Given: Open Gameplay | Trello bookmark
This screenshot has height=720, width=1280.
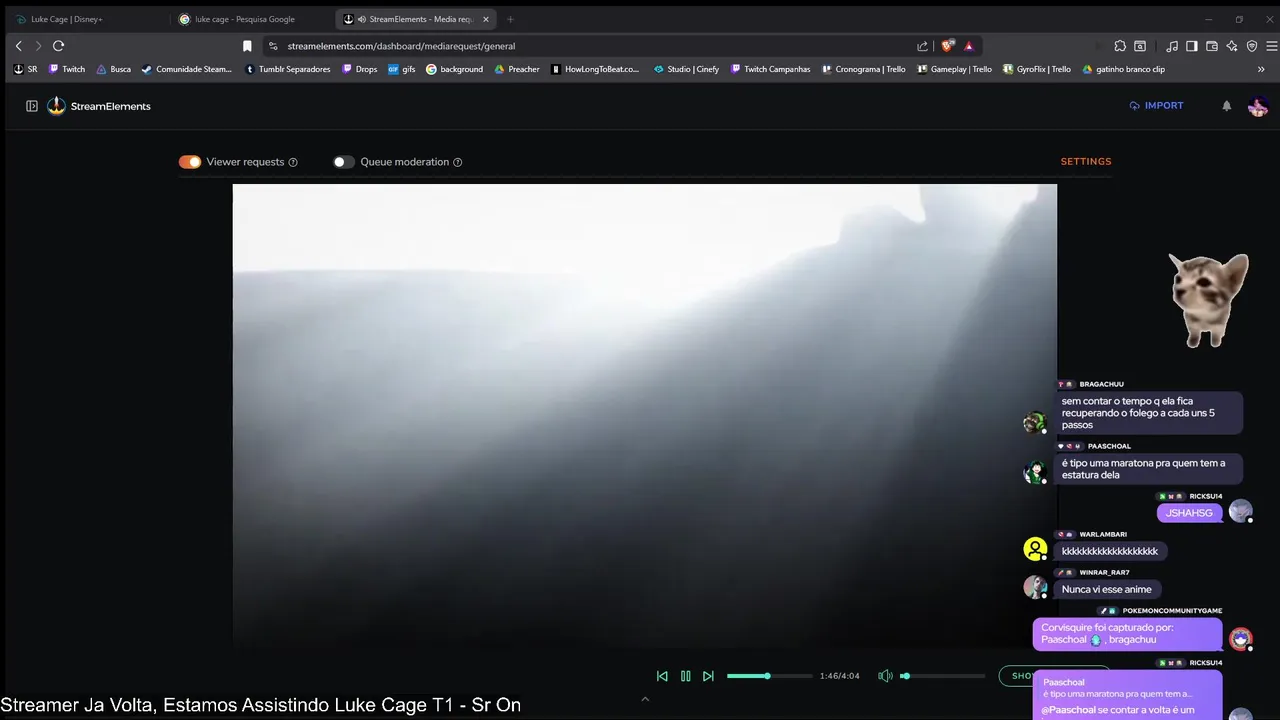Looking at the screenshot, I should (x=954, y=69).
